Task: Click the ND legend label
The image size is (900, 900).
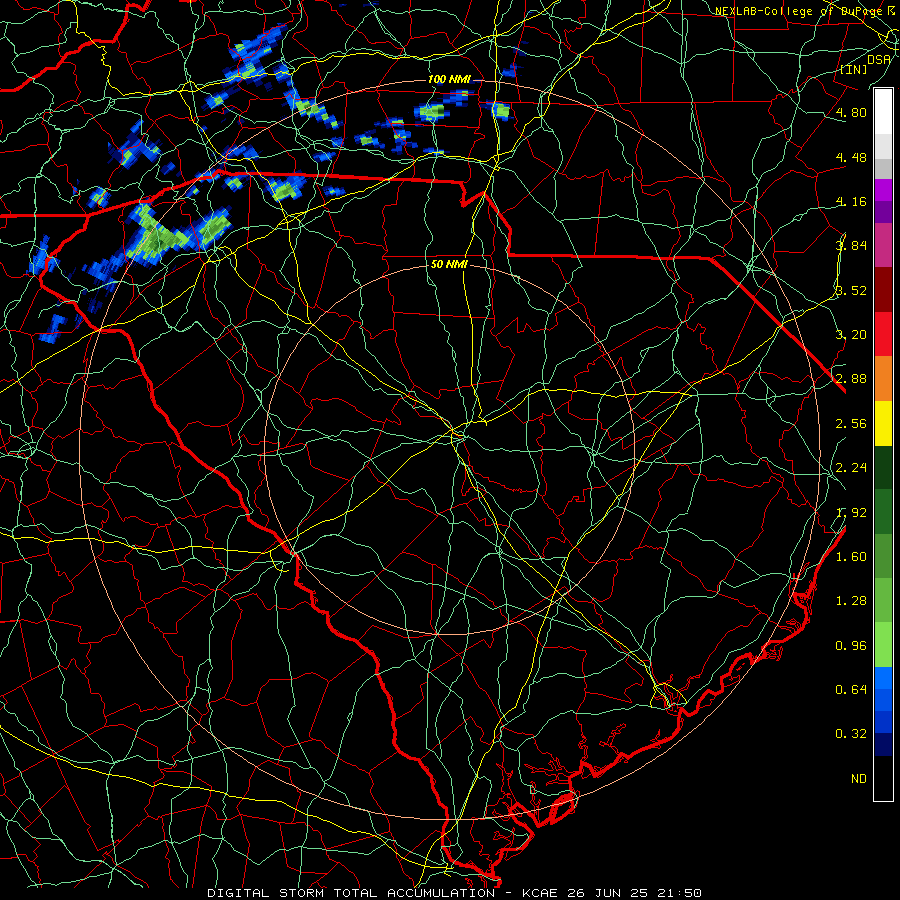Action: 859,779
